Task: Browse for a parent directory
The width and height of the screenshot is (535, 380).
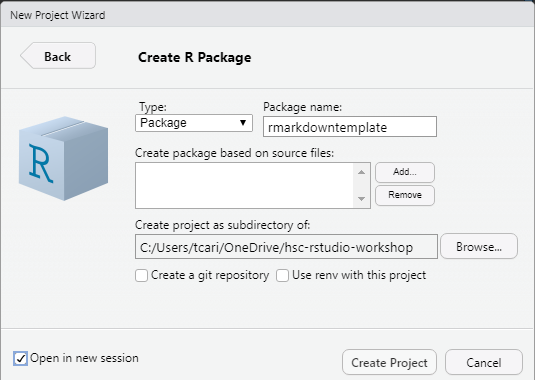Action: point(479,246)
